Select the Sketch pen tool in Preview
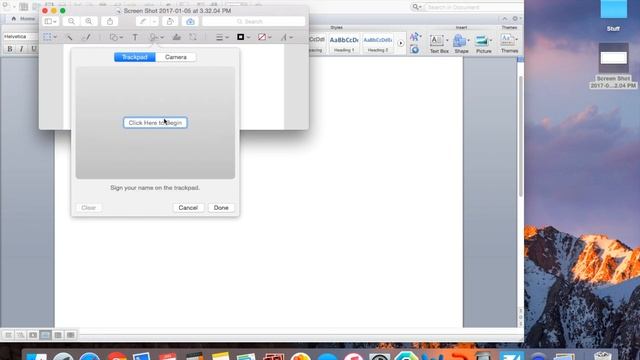Screen dimensions: 640x360 pos(86,37)
